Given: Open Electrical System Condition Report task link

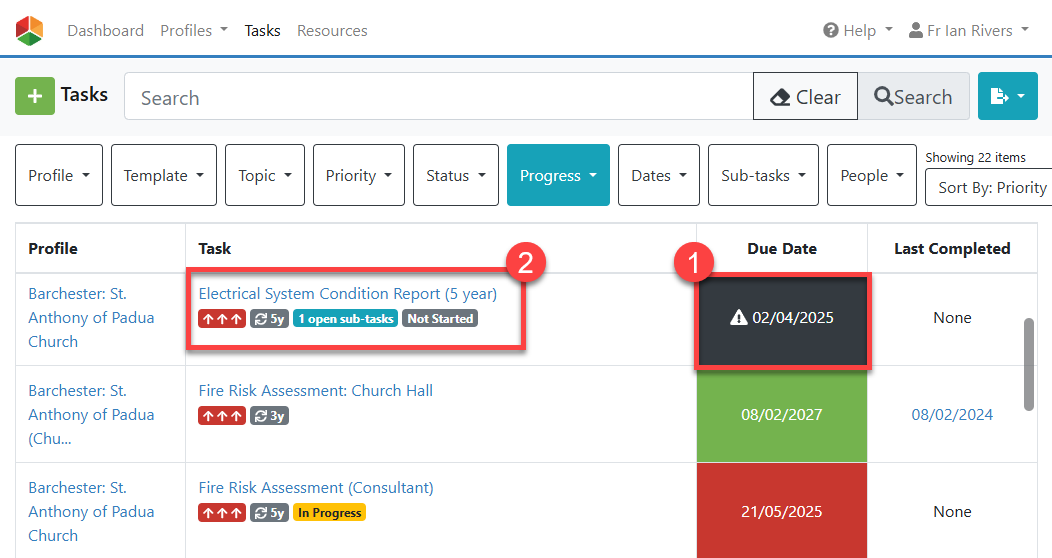Looking at the screenshot, I should 347,294.
